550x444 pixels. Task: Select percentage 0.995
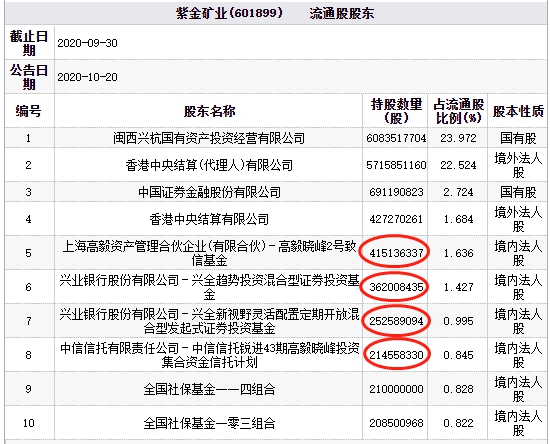click(458, 321)
